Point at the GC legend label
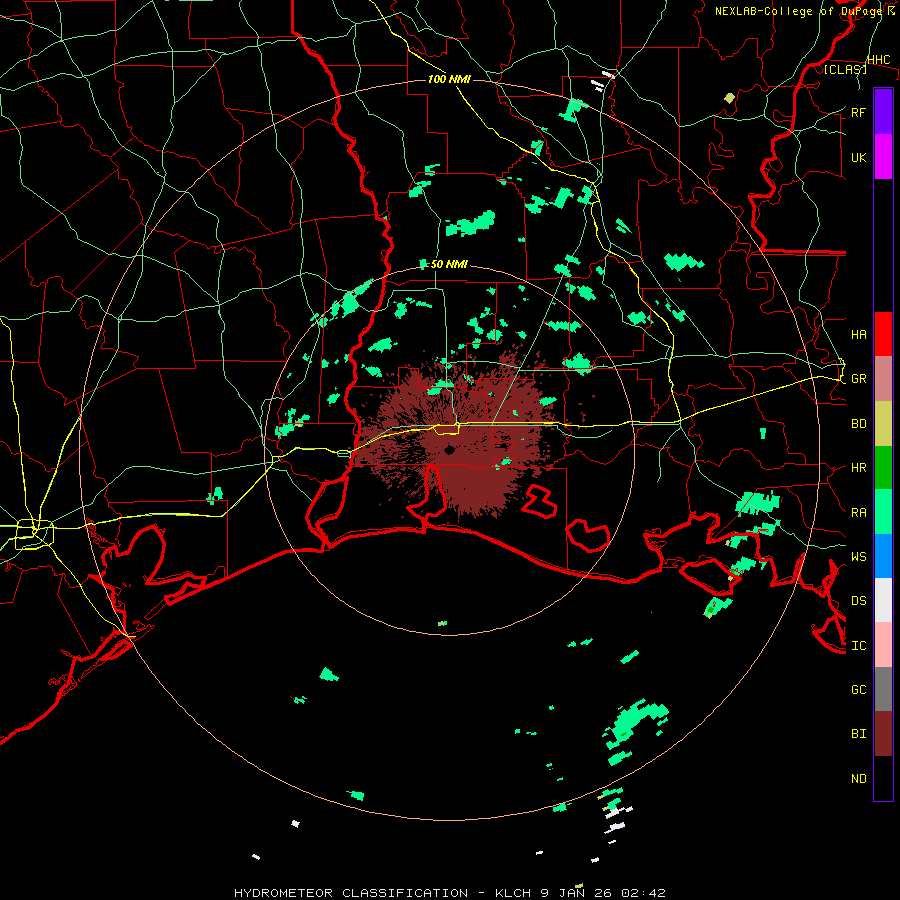Viewport: 900px width, 900px height. 858,689
